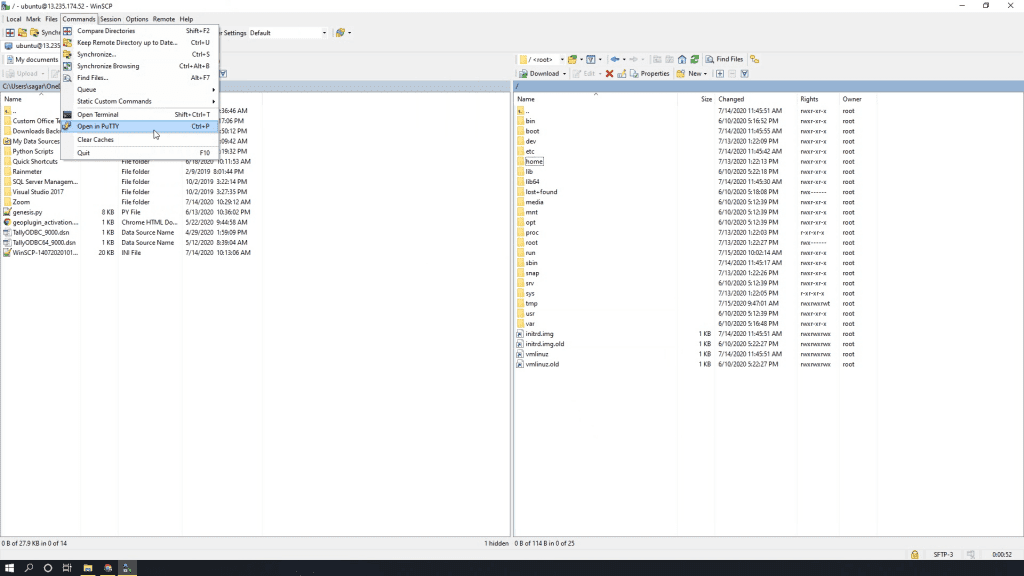Click the remote Back navigation arrow
Screen dimensions: 1024x576
coord(614,59)
